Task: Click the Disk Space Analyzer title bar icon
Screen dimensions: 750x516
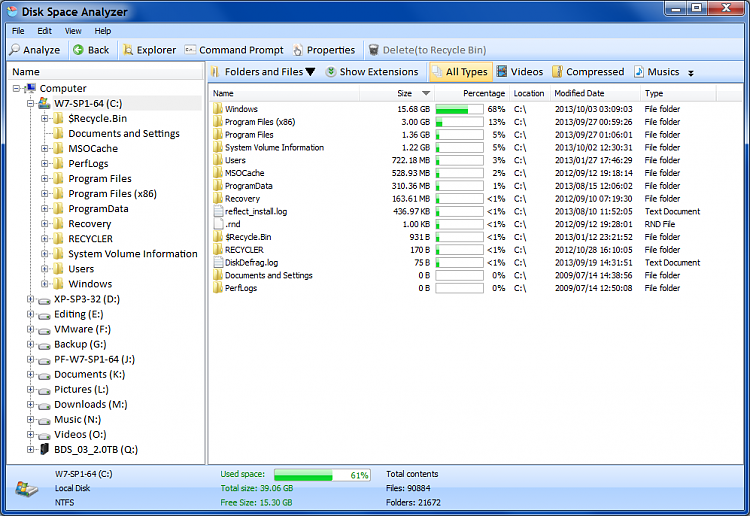Action: (x=12, y=11)
